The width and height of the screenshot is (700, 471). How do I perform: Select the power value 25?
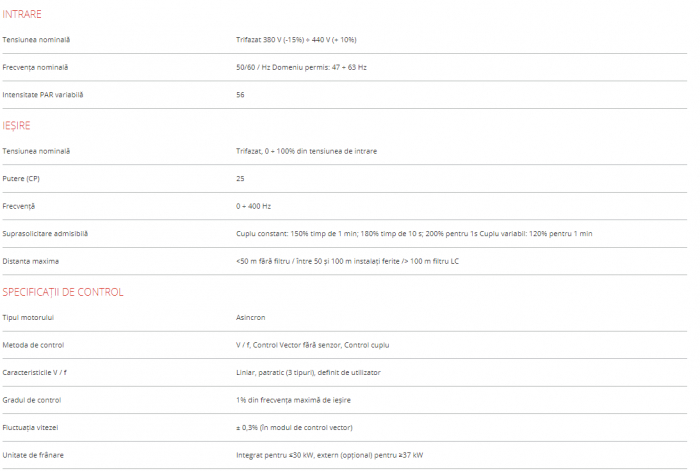240,178
